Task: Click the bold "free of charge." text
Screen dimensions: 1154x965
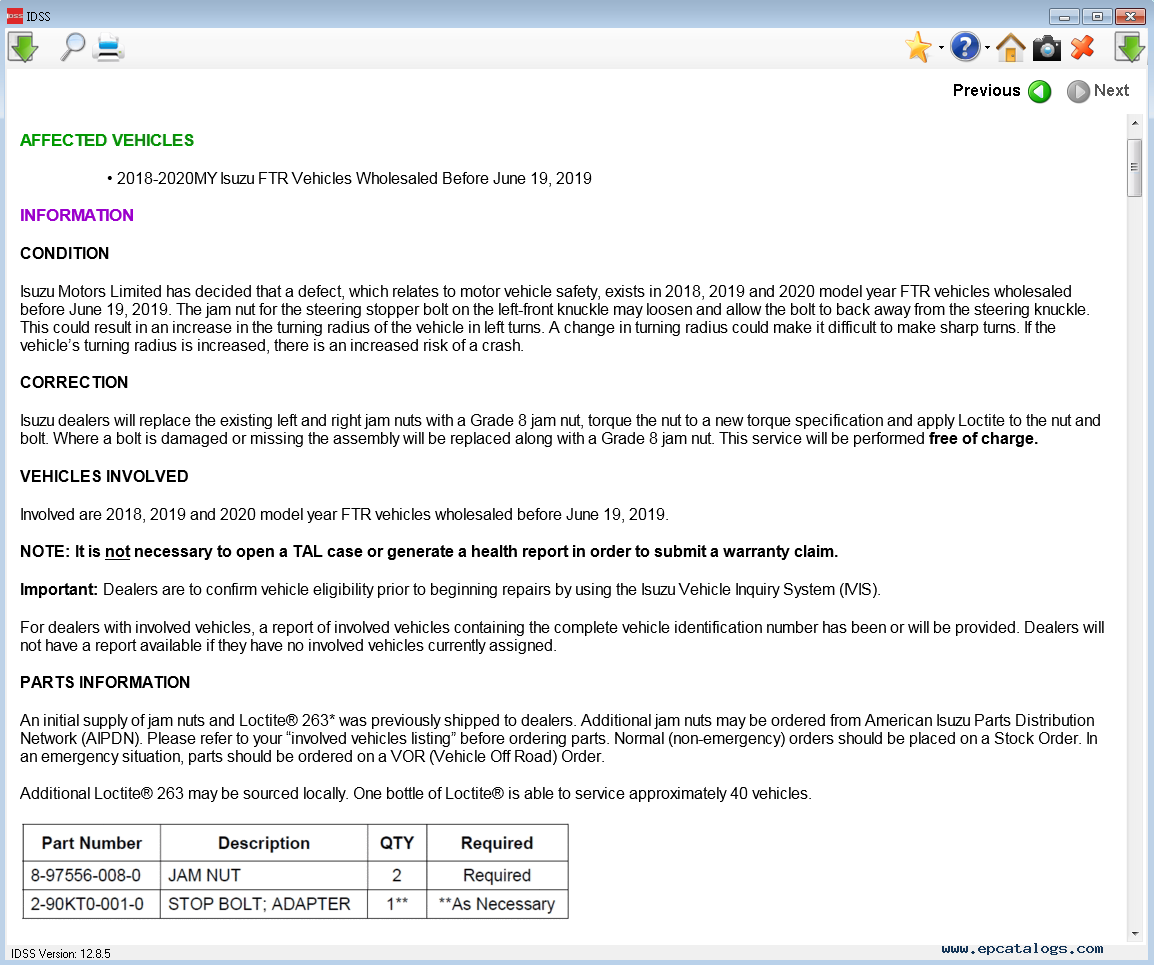Action: 983,439
